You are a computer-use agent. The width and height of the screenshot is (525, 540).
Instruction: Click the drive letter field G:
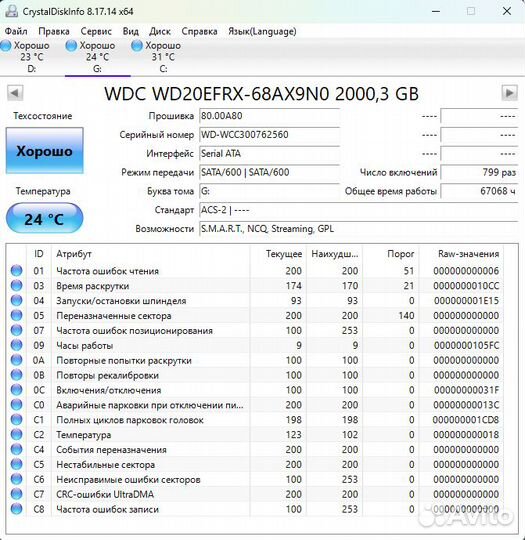pos(269,191)
